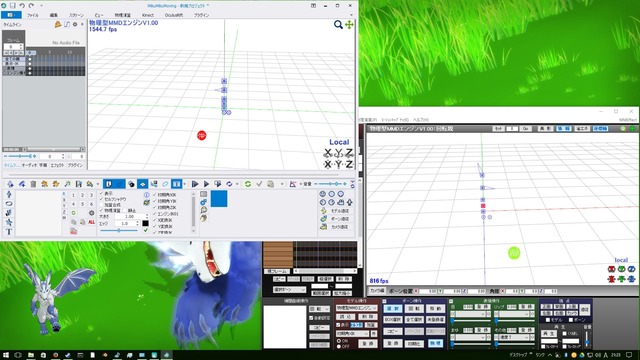Click the save disk icon in MikuMikuMoving title bar
This screenshot has width=640, height=360.
click(x=13, y=6)
